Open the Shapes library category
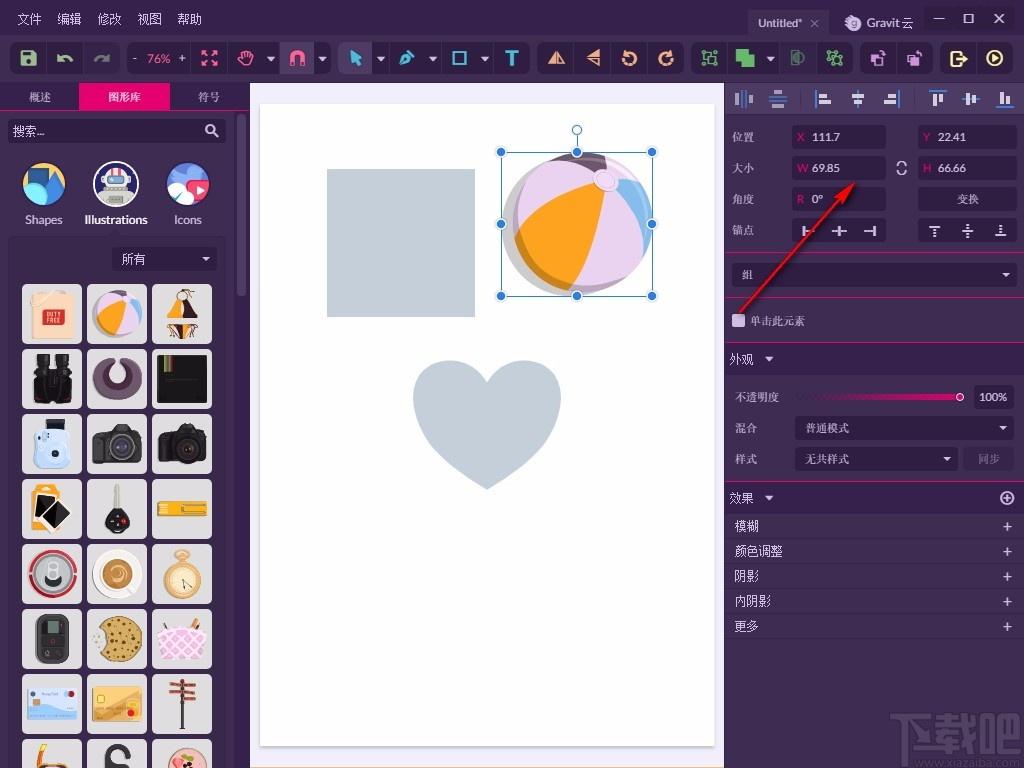Image resolution: width=1024 pixels, height=768 pixels. coord(44,194)
